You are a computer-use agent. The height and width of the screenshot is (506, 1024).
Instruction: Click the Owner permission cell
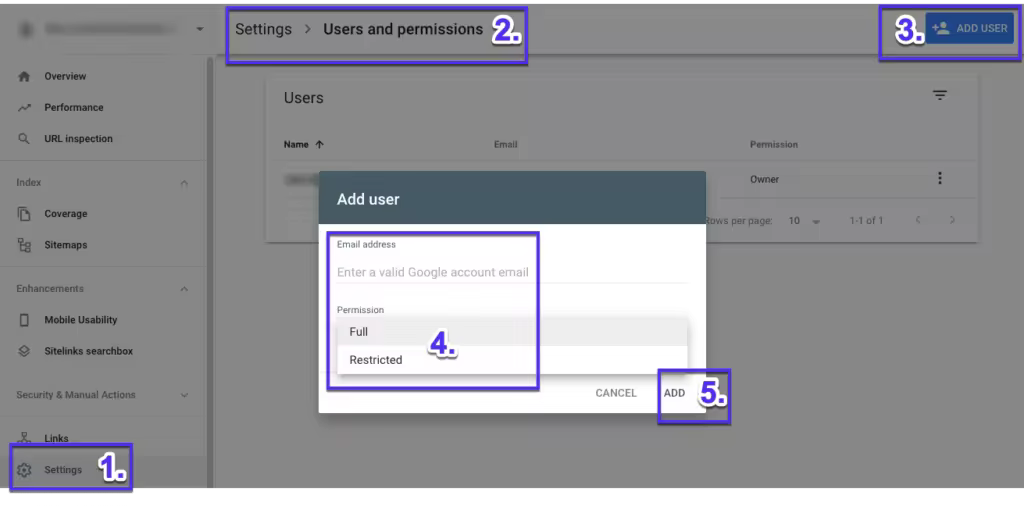(x=764, y=180)
